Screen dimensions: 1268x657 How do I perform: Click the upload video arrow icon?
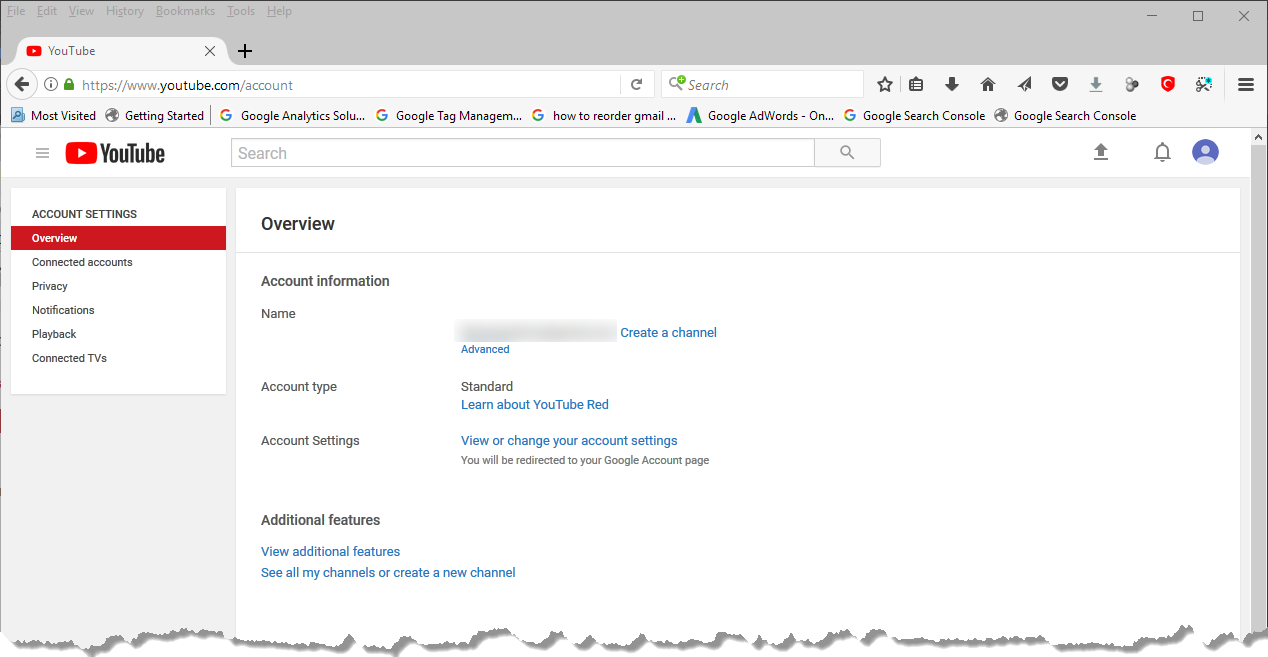(1101, 152)
